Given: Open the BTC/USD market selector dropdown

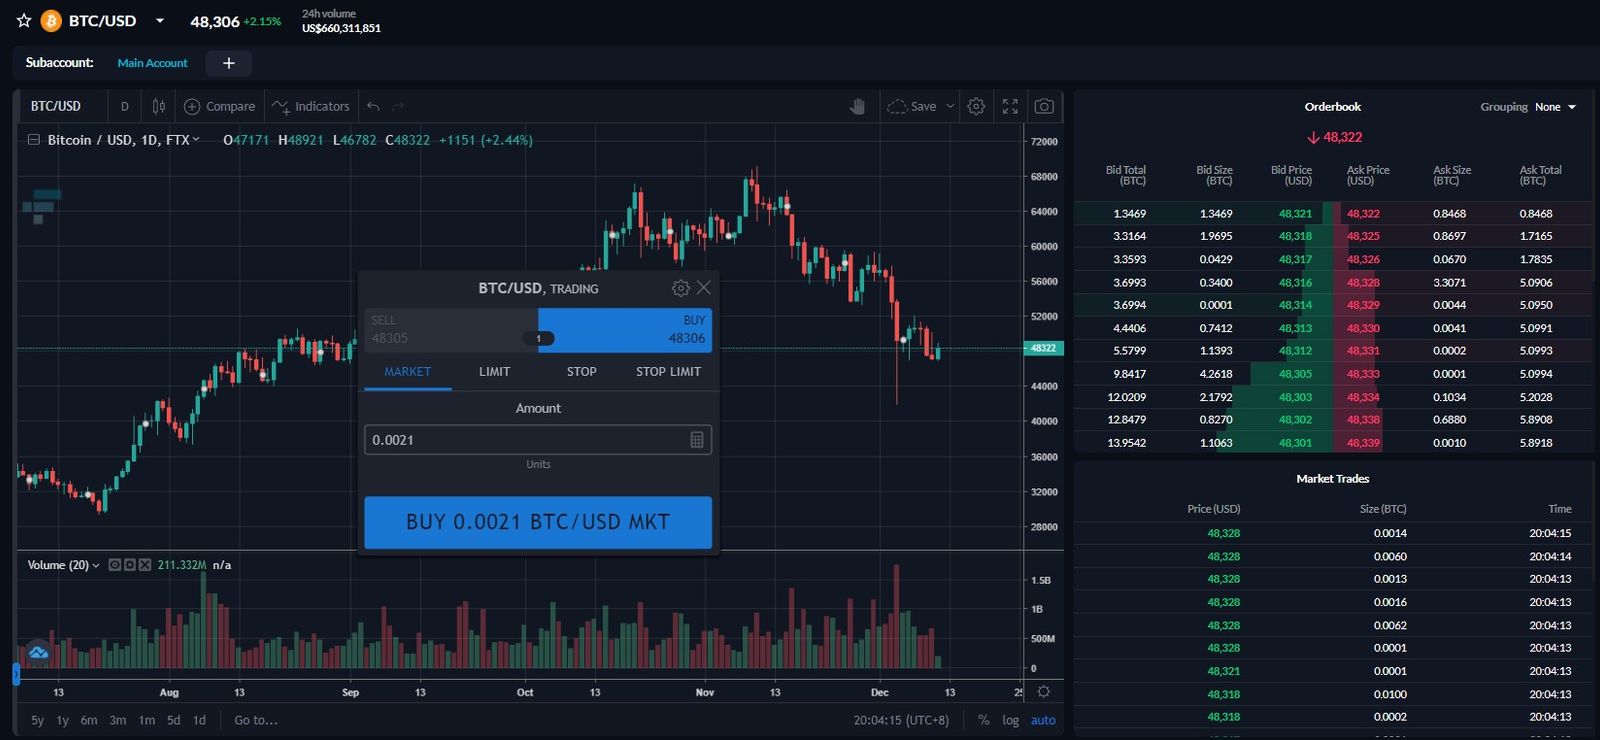Looking at the screenshot, I should coord(159,20).
